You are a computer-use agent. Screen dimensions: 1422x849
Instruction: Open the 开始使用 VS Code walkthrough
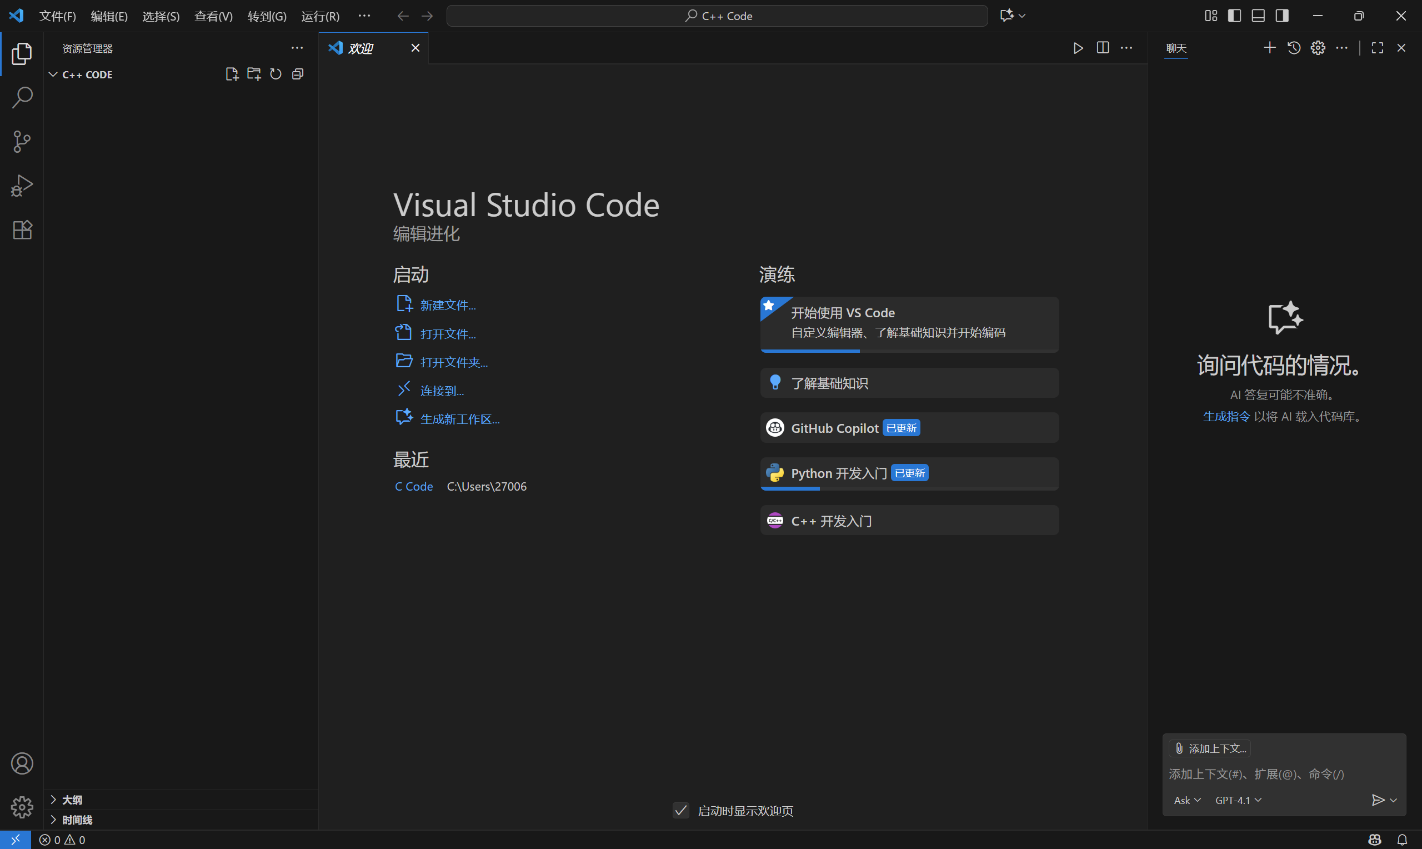[909, 324]
